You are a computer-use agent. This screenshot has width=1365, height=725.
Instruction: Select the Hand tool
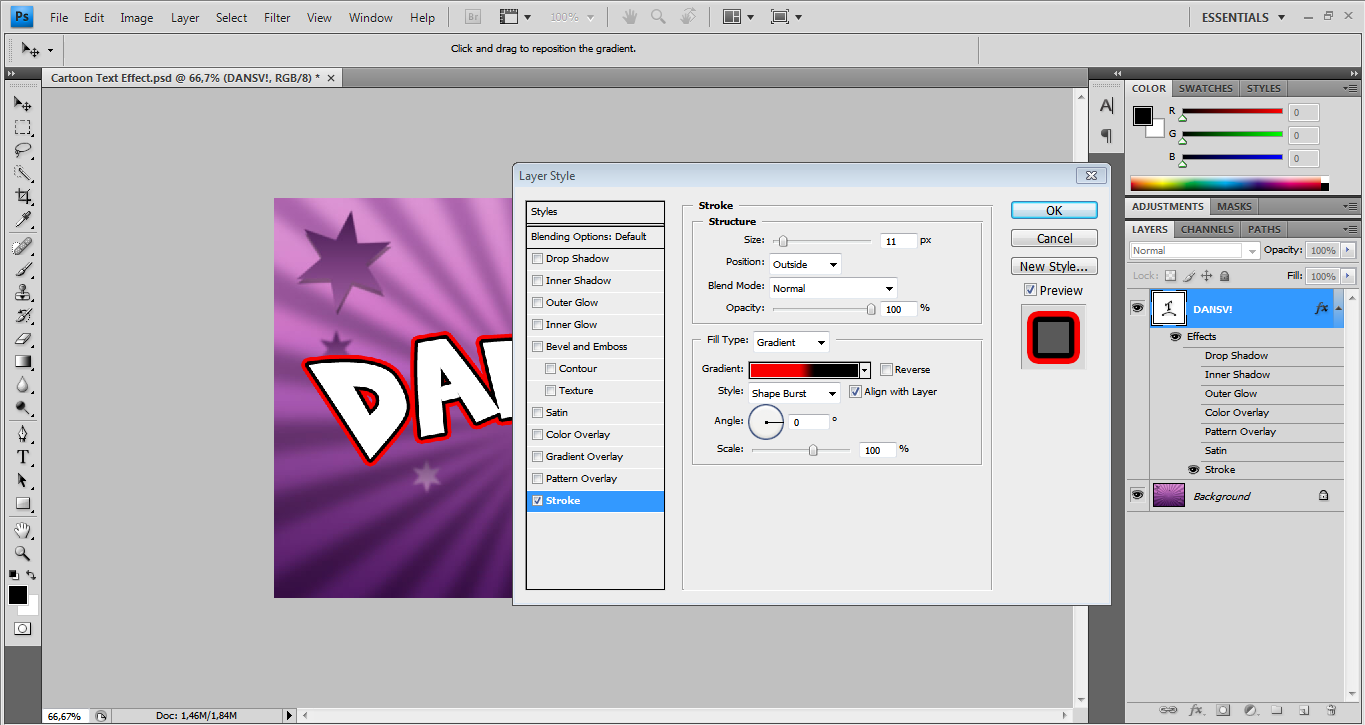[22, 530]
